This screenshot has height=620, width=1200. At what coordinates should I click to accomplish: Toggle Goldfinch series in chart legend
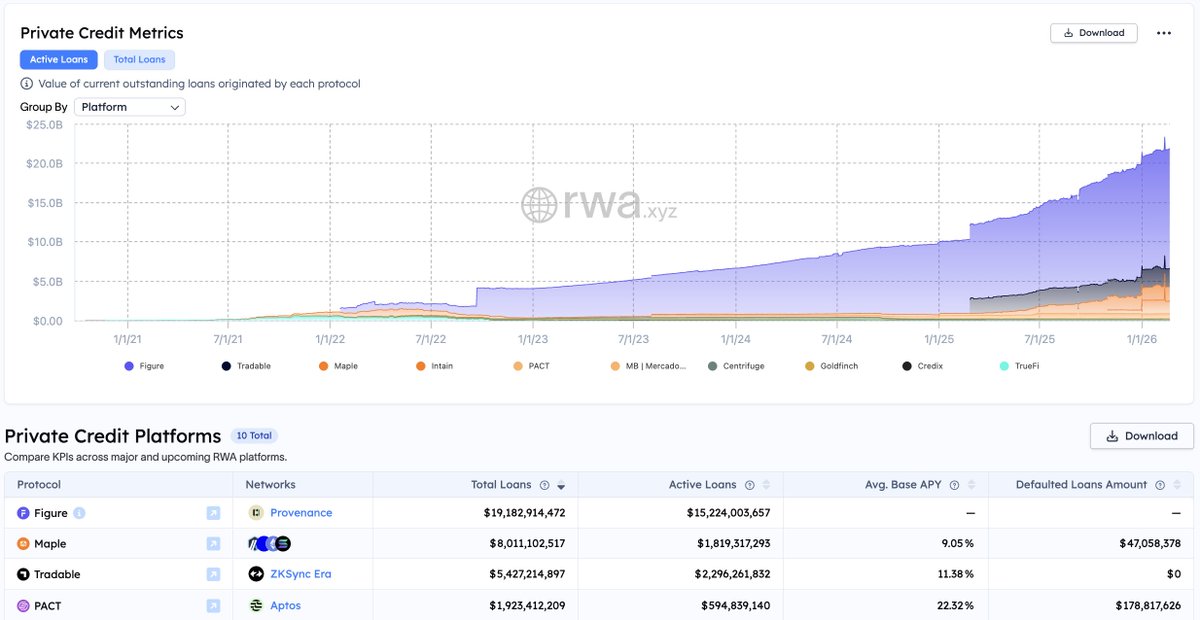(x=832, y=366)
